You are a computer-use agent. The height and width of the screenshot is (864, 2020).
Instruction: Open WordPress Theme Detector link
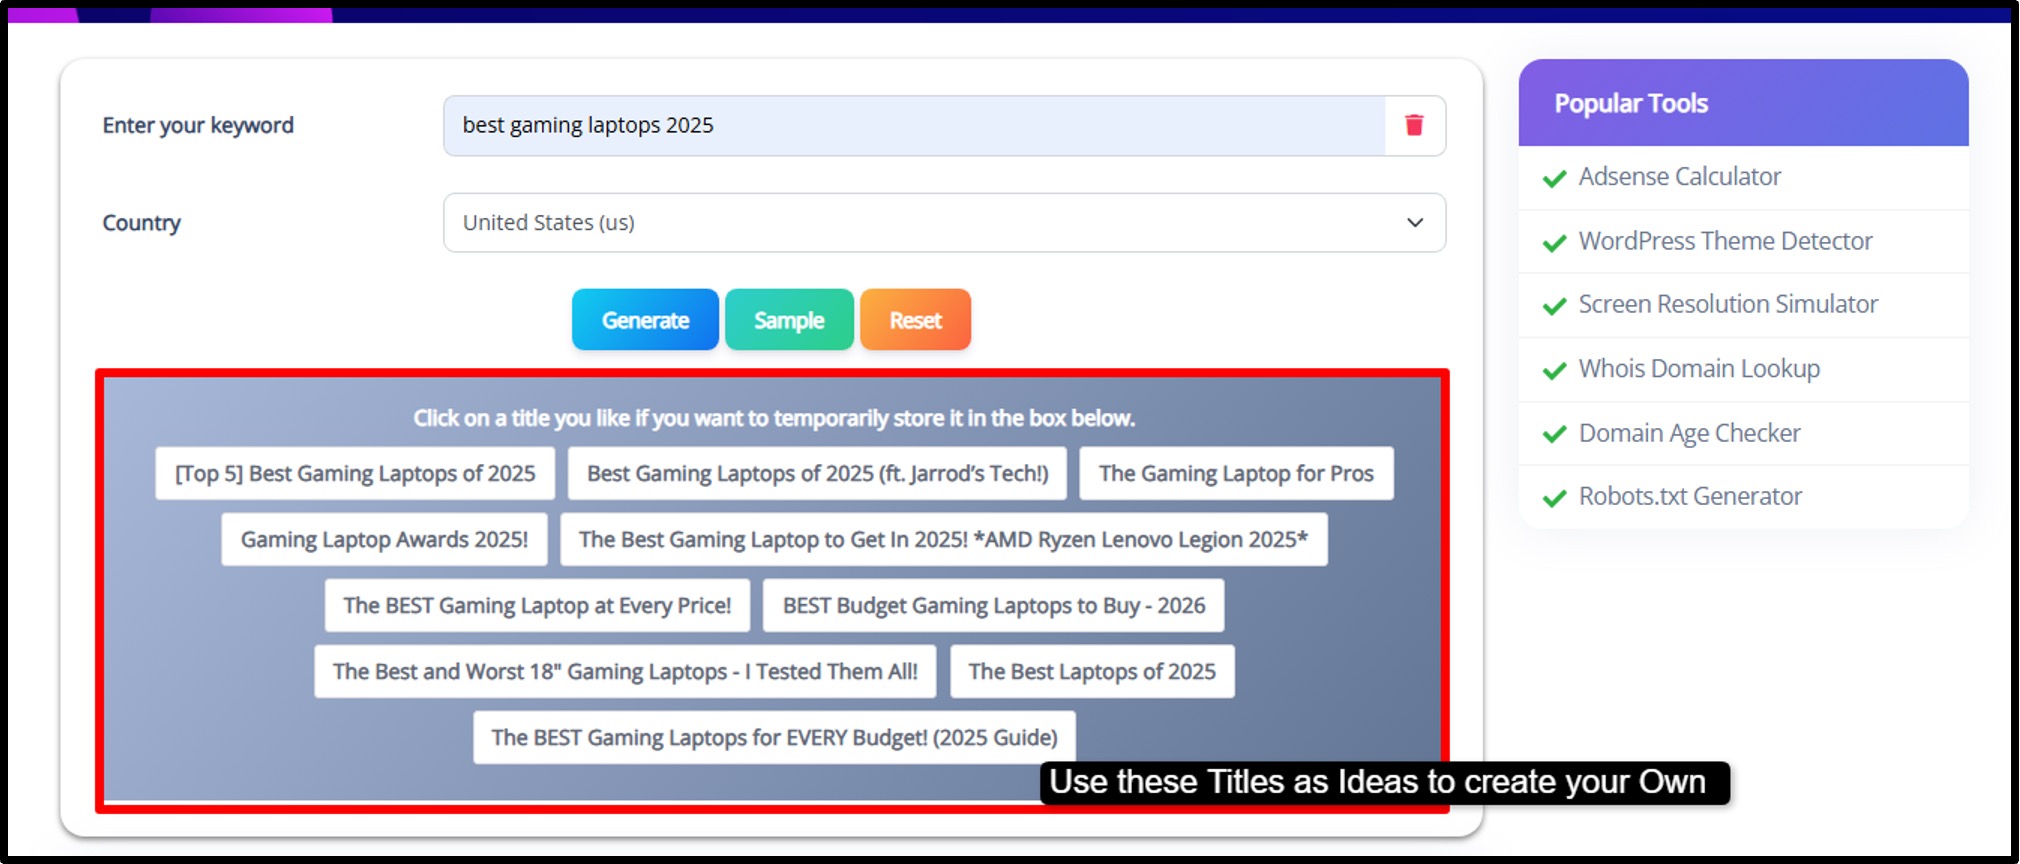point(1725,241)
